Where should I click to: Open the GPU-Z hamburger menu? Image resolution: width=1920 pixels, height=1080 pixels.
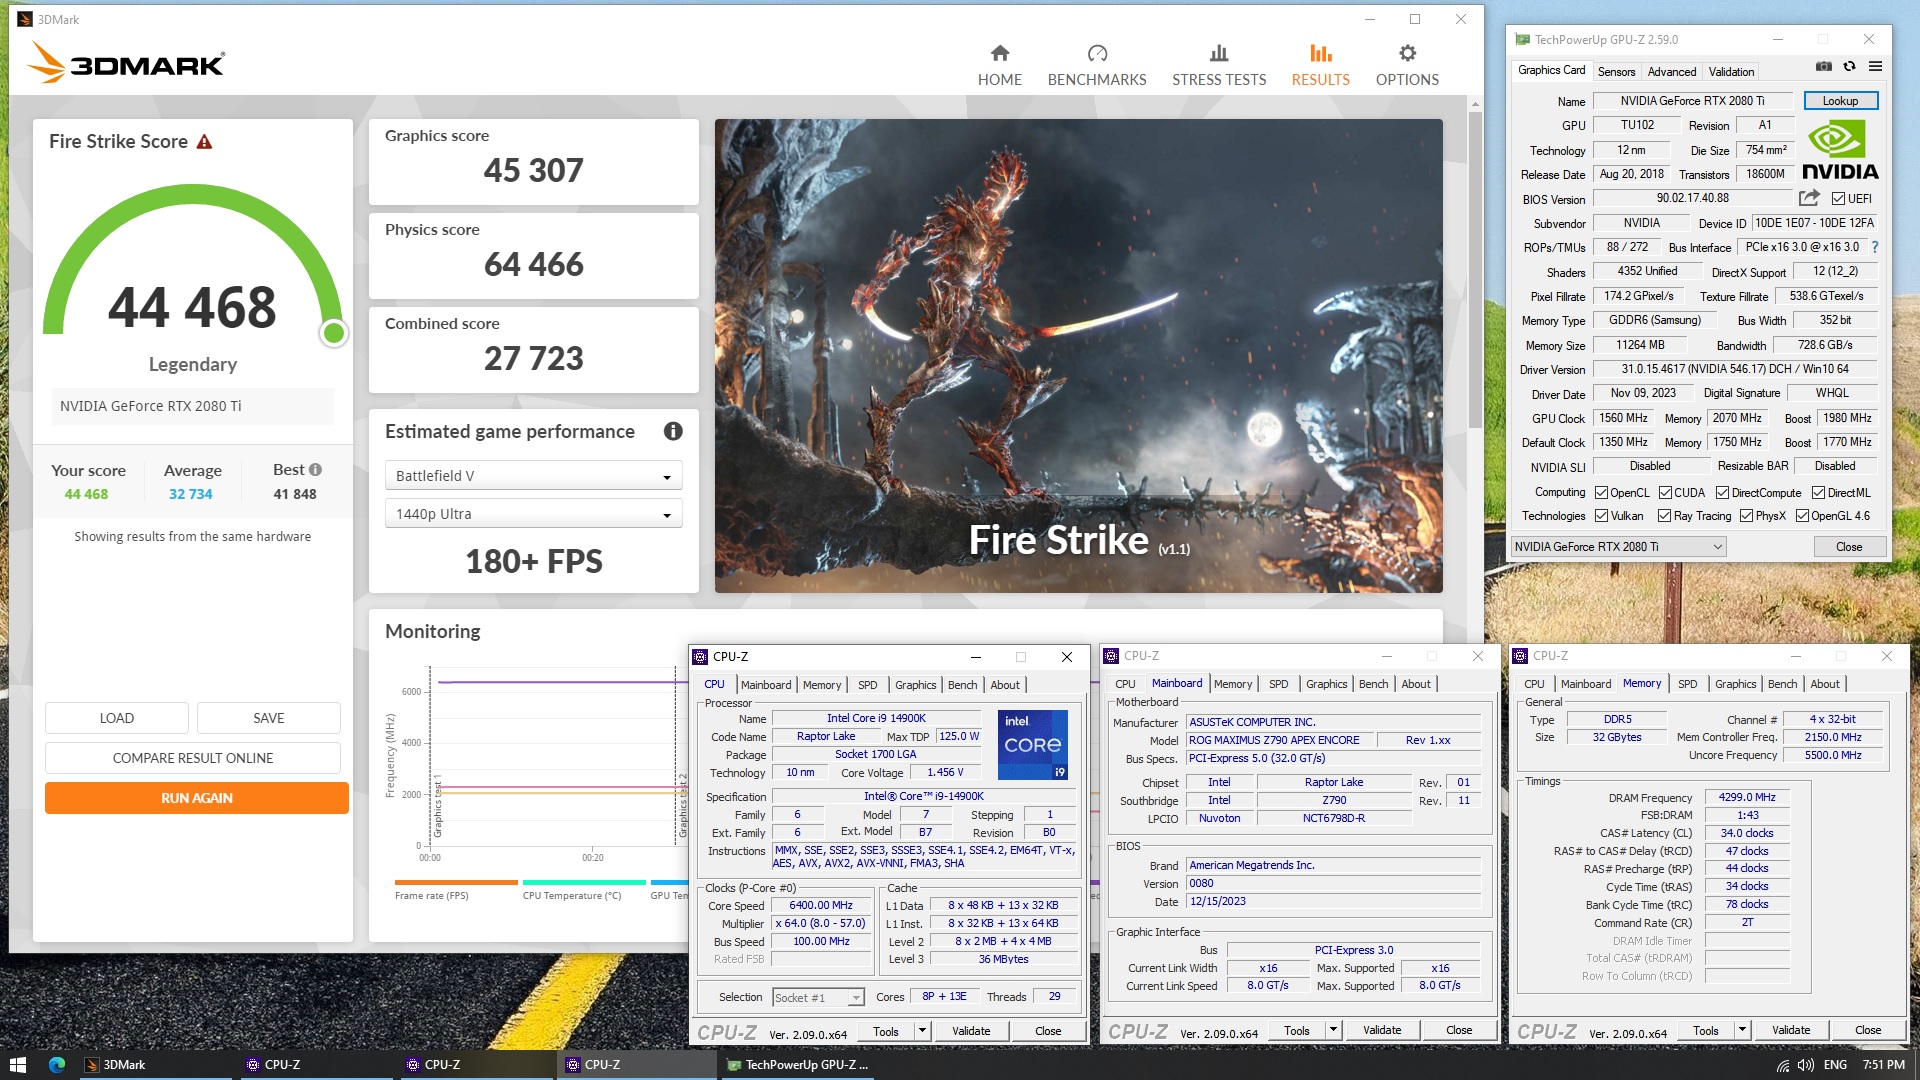pos(1875,66)
